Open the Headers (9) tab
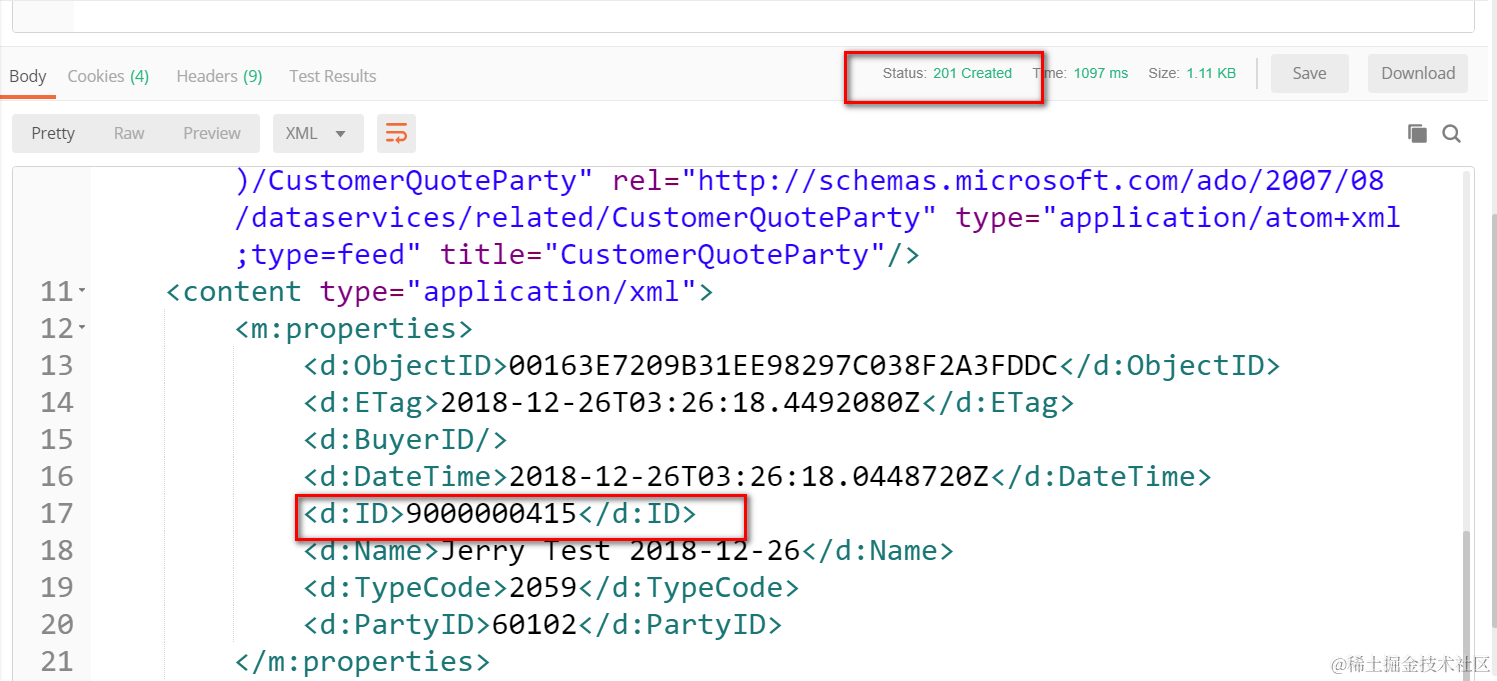The width and height of the screenshot is (1497, 681). point(219,76)
